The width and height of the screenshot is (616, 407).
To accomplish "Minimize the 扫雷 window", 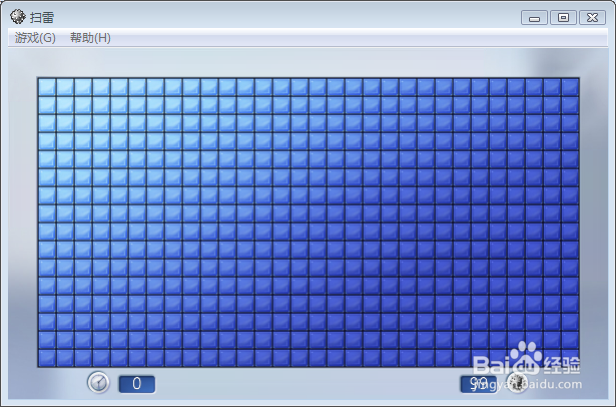I will 534,18.
